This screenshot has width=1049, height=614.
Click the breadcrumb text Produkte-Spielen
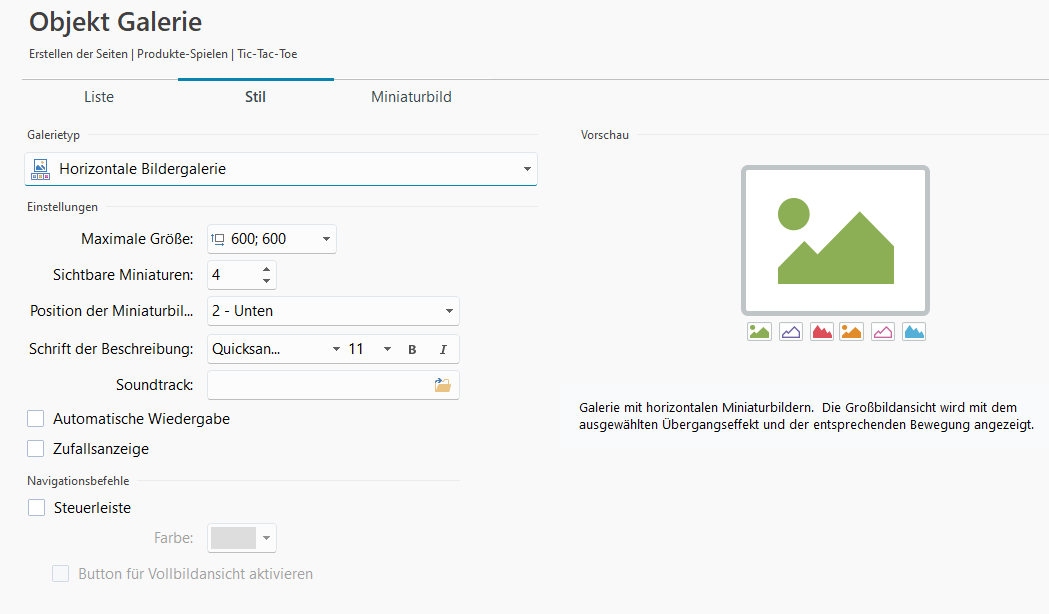pyautogui.click(x=182, y=54)
